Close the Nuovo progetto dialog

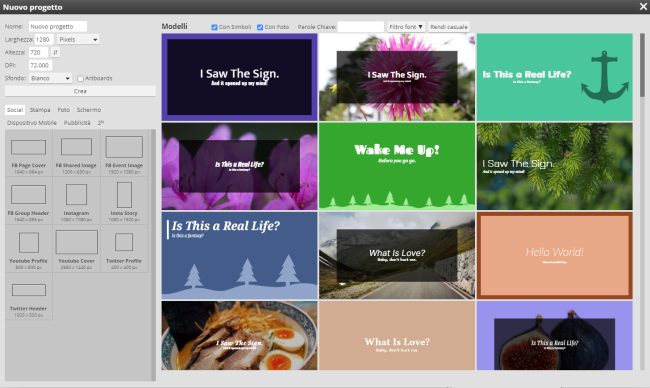click(643, 7)
